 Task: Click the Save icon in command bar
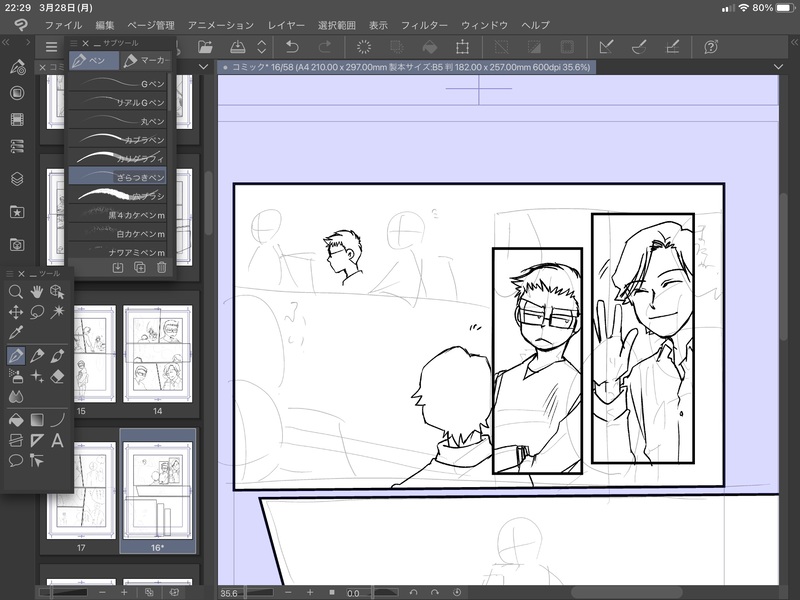pyautogui.click(x=237, y=47)
